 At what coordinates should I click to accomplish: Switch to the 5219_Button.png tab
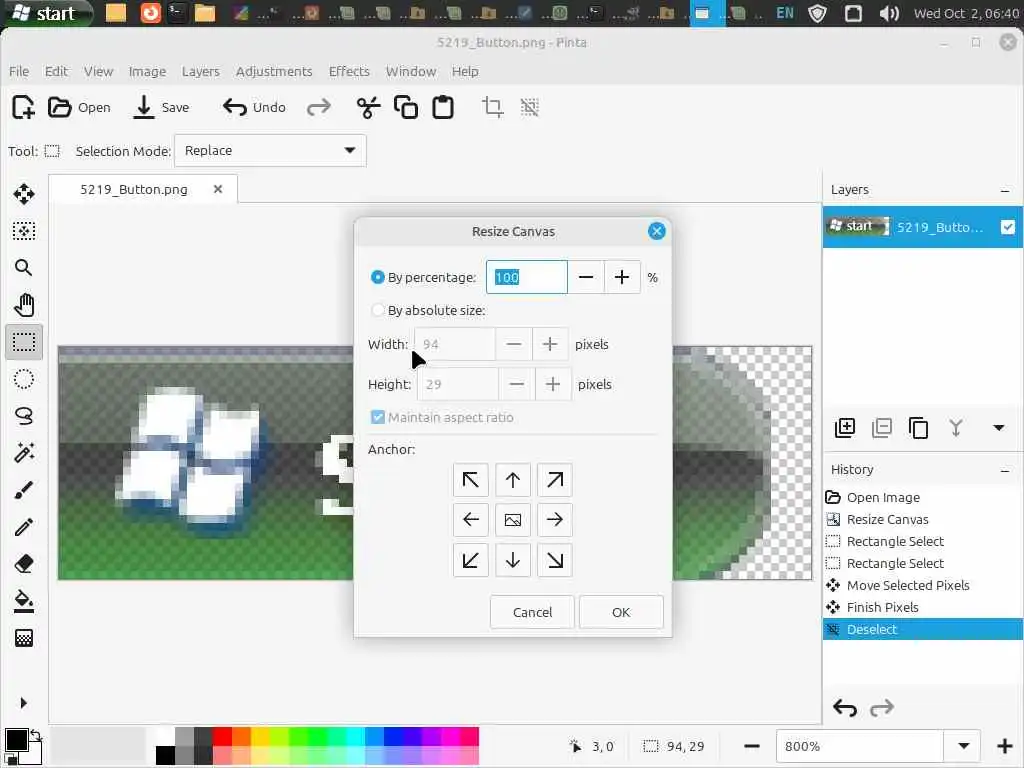[x=134, y=189]
